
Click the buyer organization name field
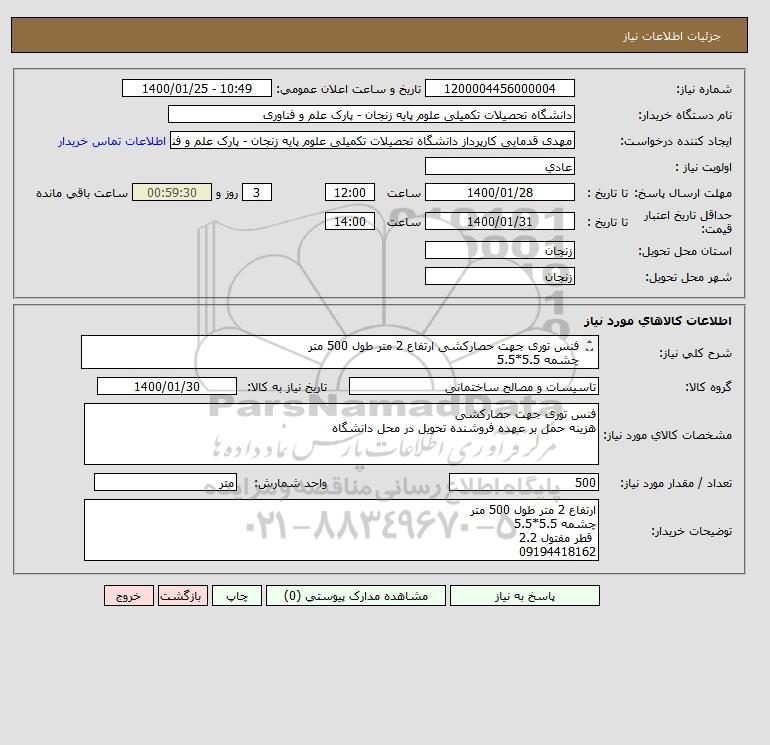pyautogui.click(x=371, y=114)
